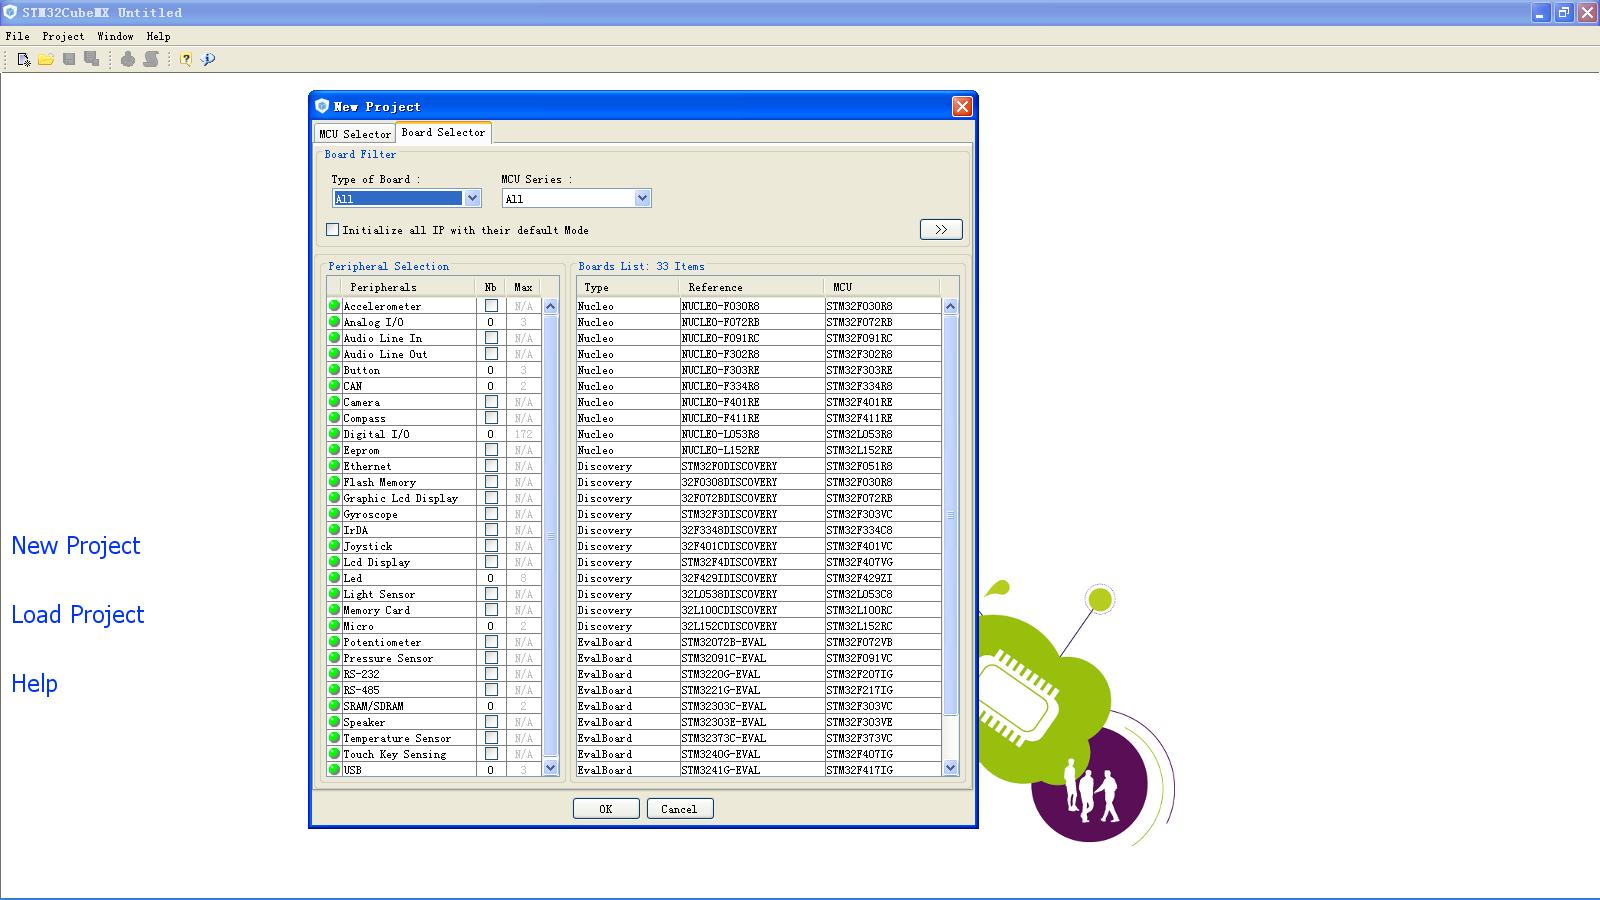This screenshot has height=900, width=1600.
Task: Click the Help link on welcome page
Action: pos(34,684)
